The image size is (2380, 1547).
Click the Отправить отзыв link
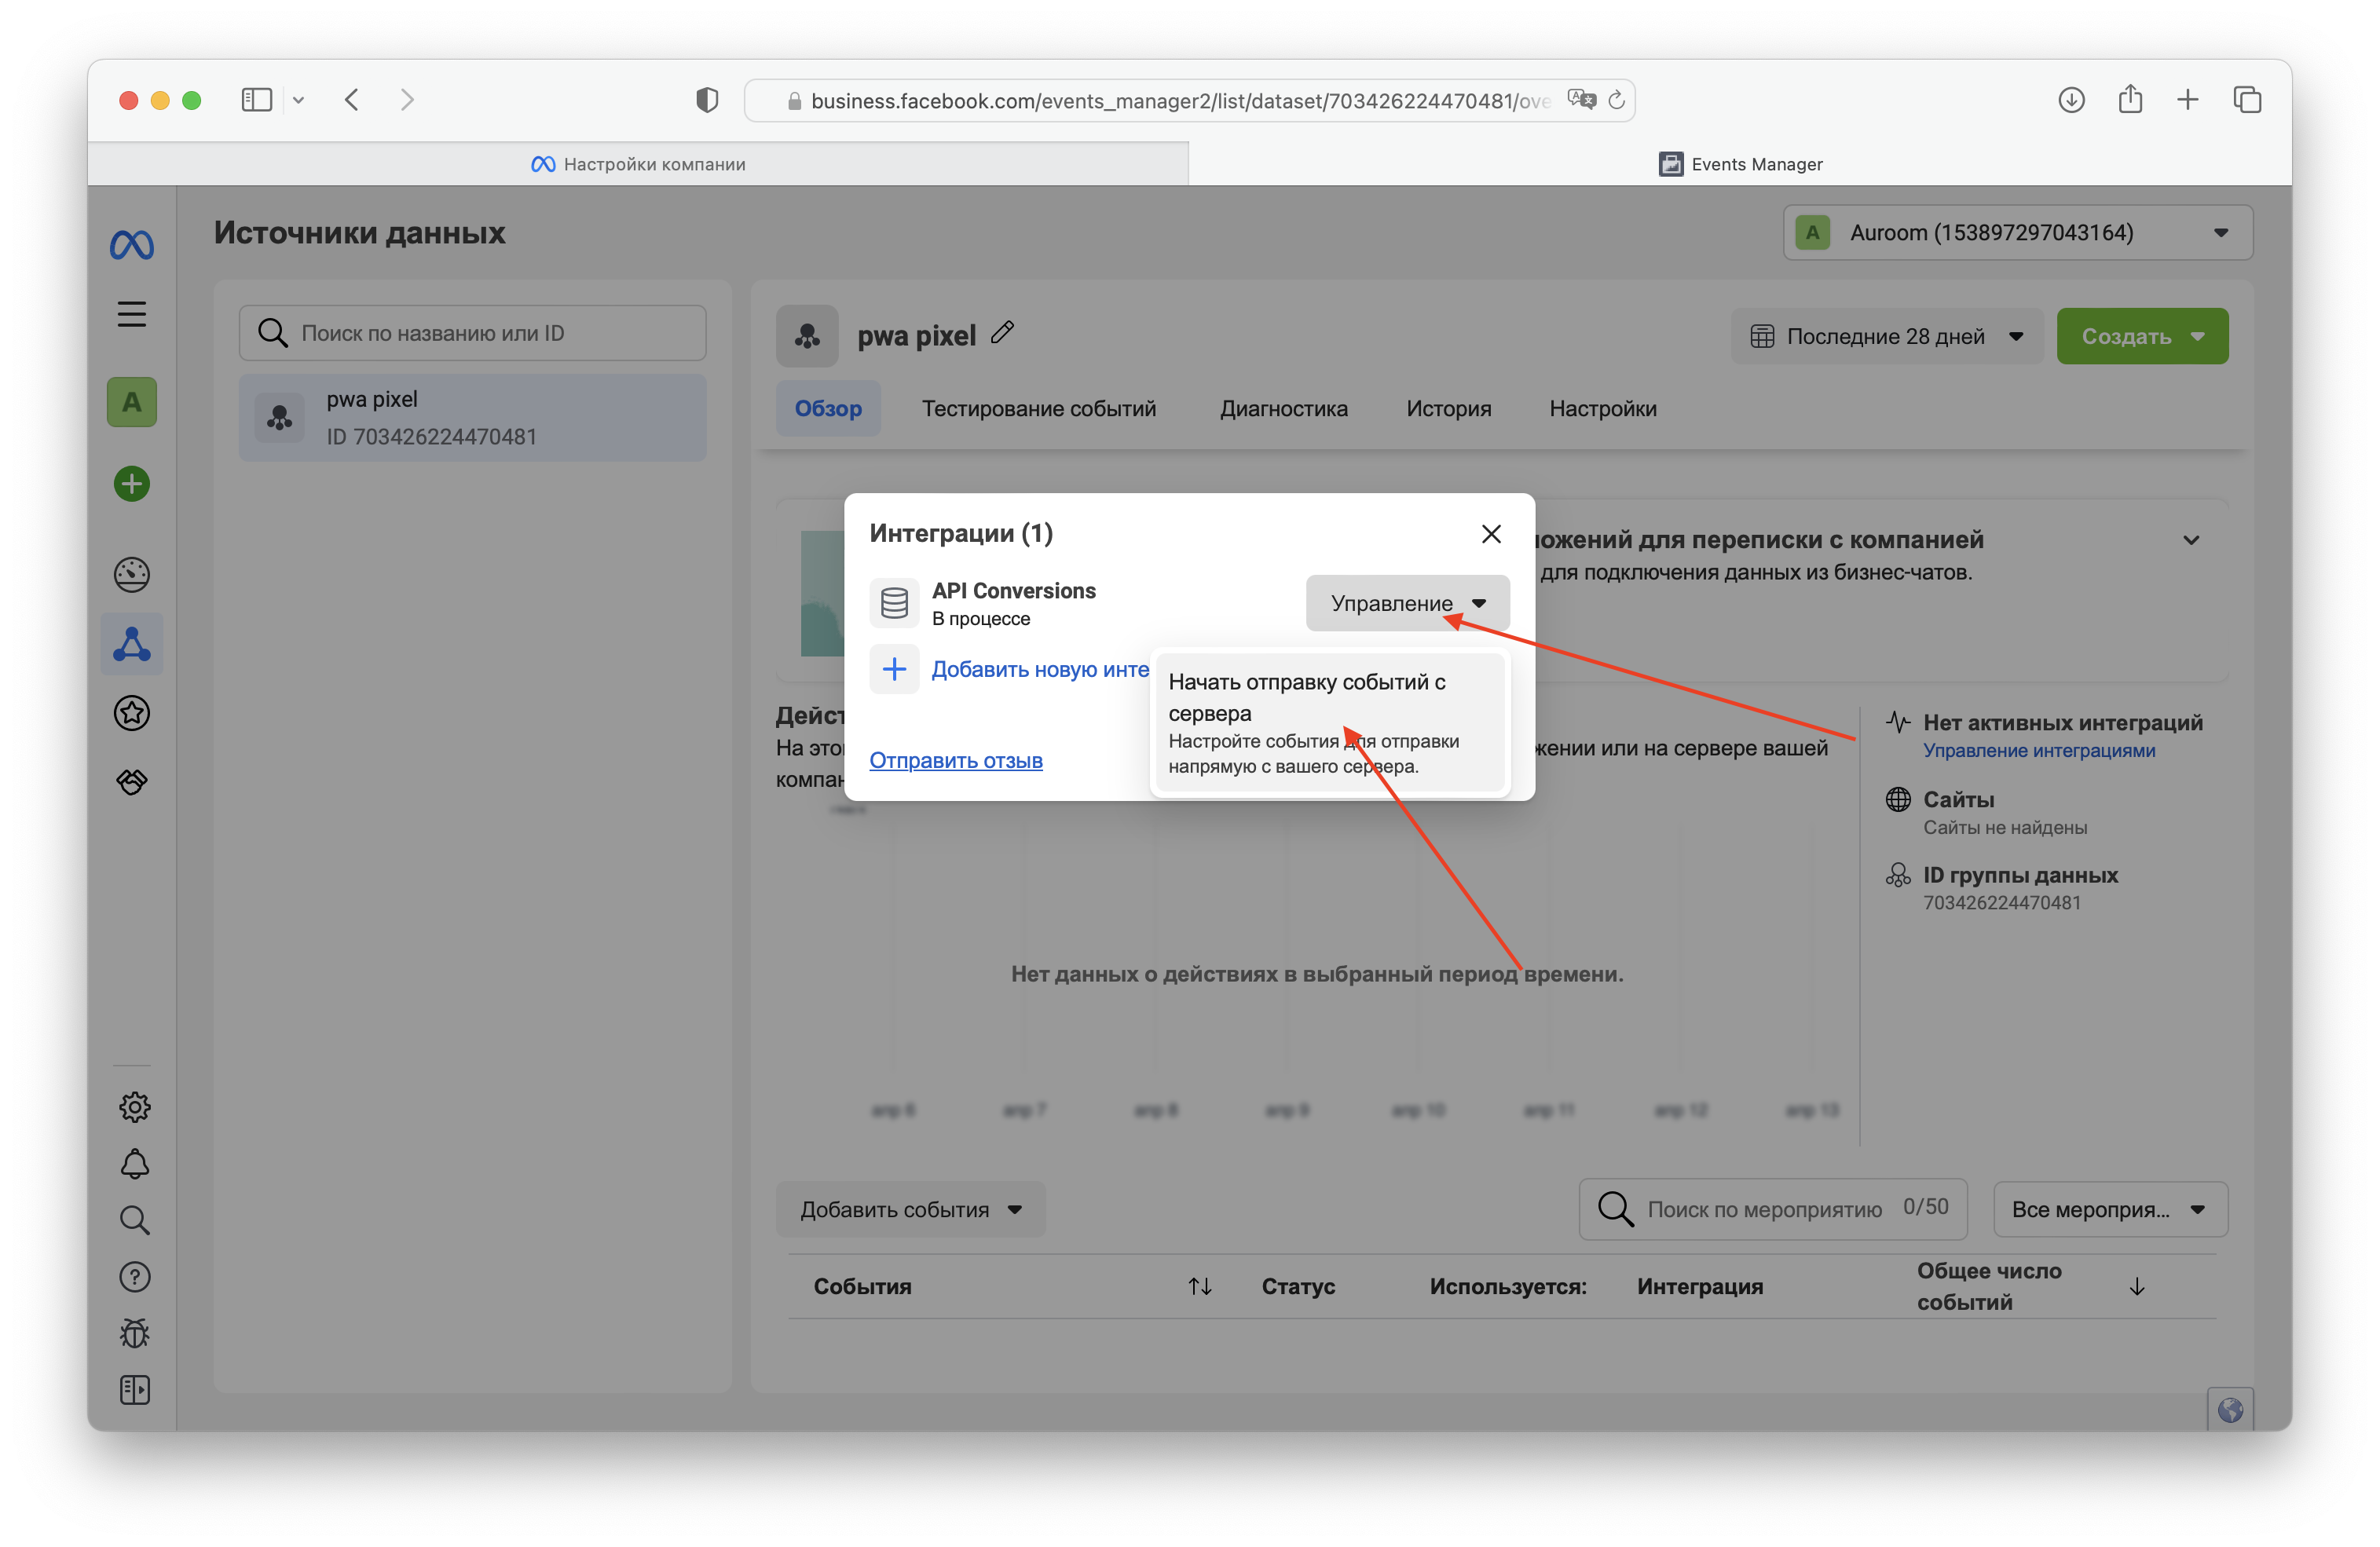click(x=955, y=760)
